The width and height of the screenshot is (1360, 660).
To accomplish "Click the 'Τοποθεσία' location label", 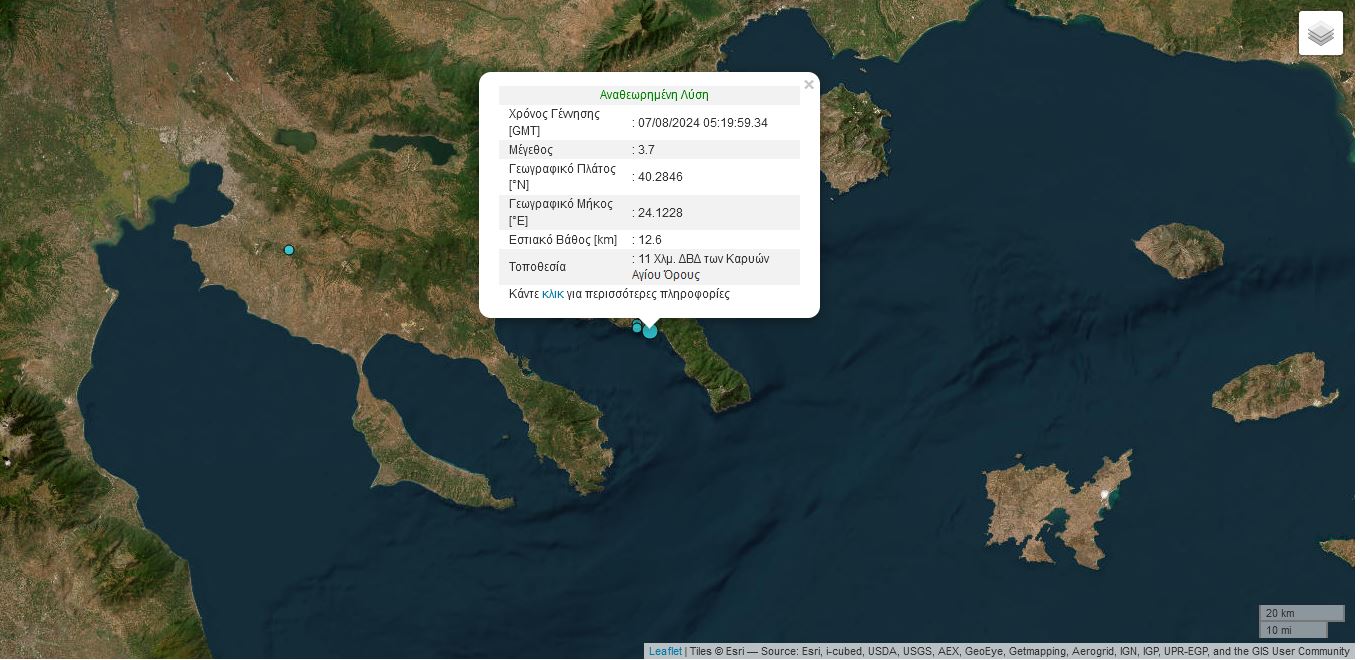I will (537, 267).
